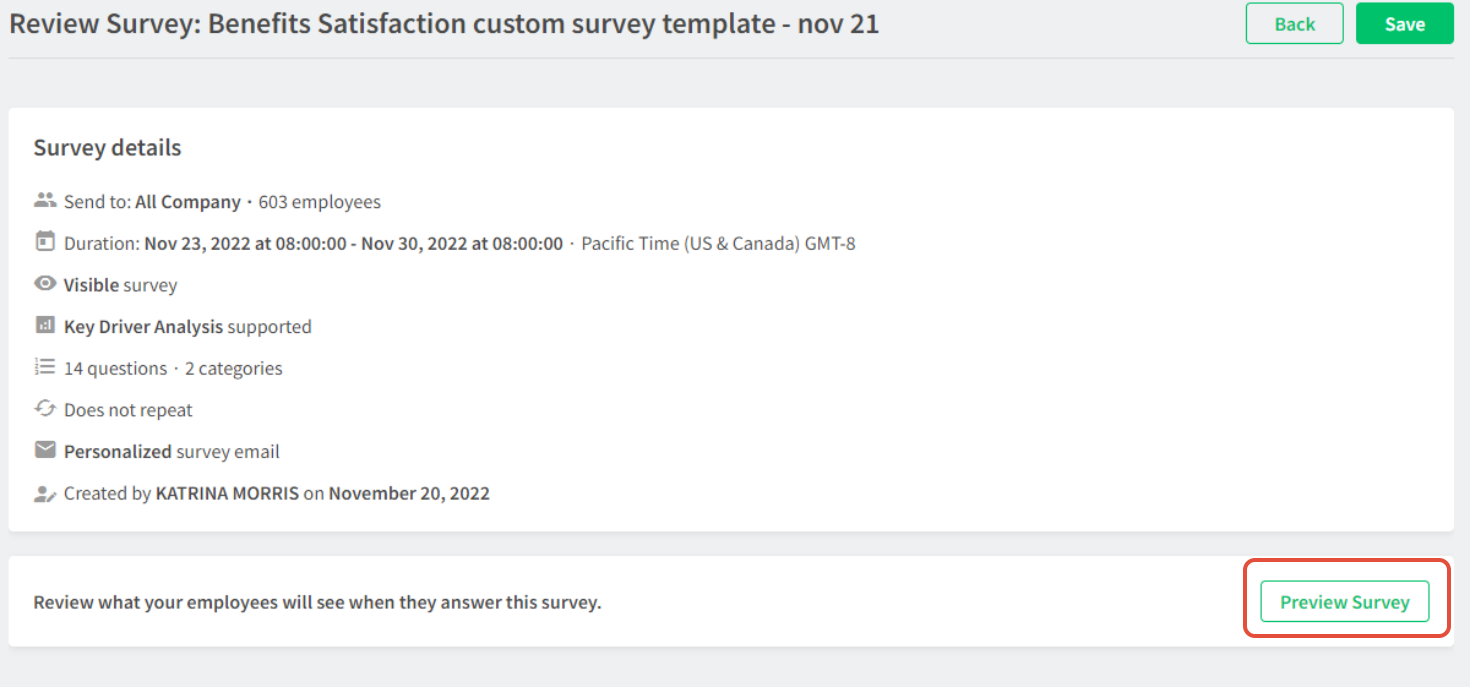Click the Review Survey page title

444,24
